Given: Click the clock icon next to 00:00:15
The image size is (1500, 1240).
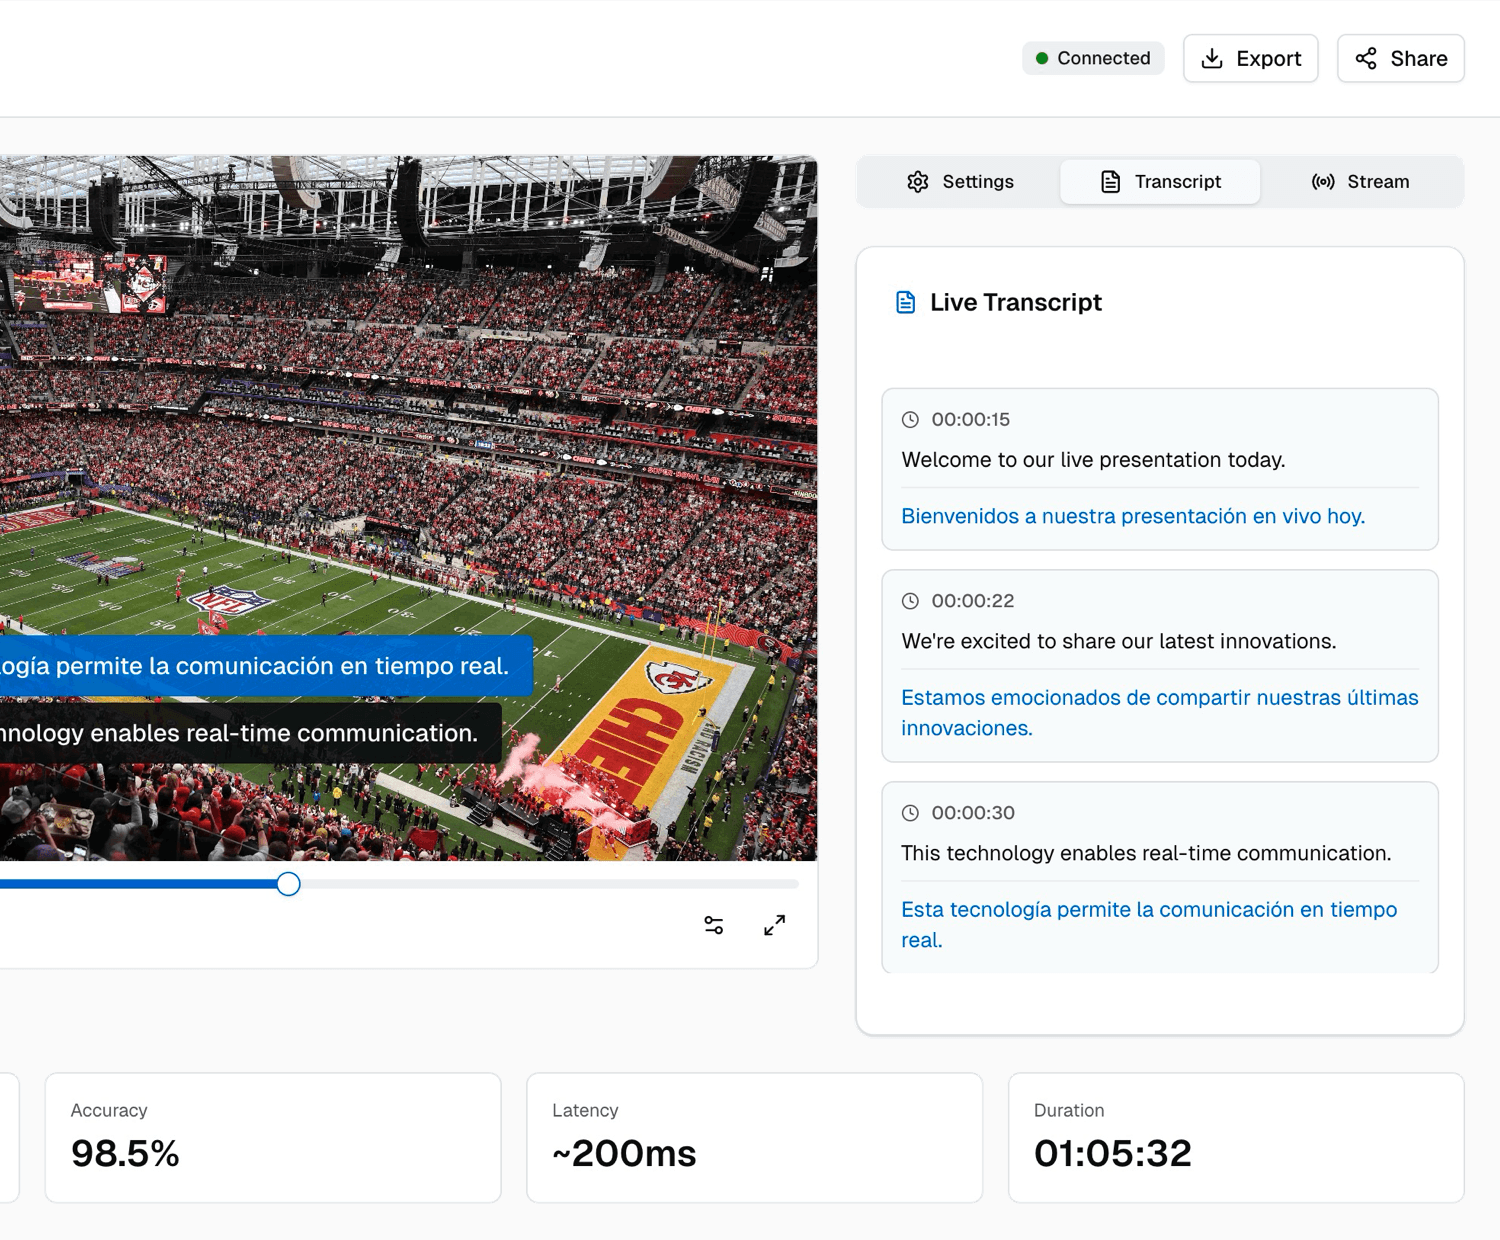Looking at the screenshot, I should point(911,419).
